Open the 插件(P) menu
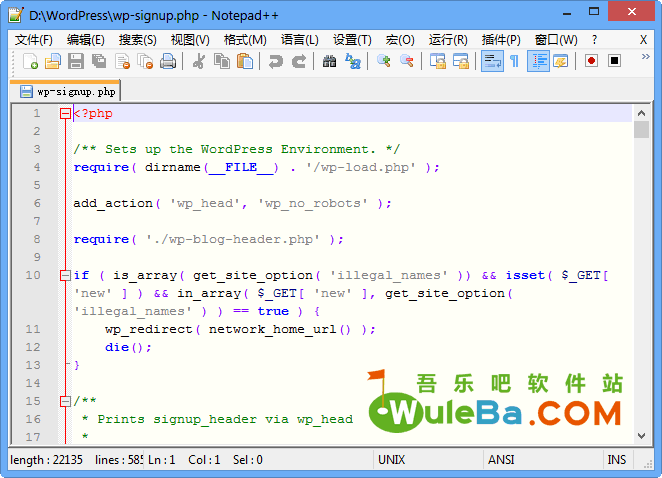The image size is (662, 478). pyautogui.click(x=501, y=40)
